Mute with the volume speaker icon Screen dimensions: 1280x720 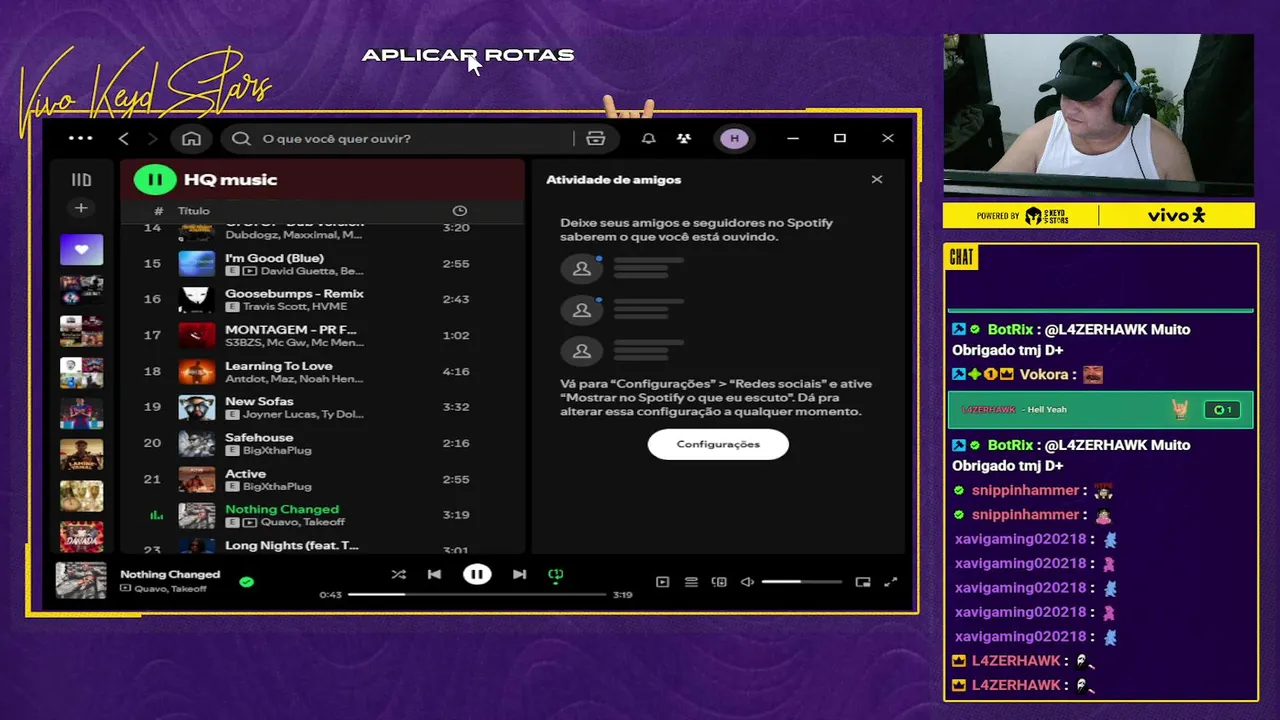(x=747, y=582)
